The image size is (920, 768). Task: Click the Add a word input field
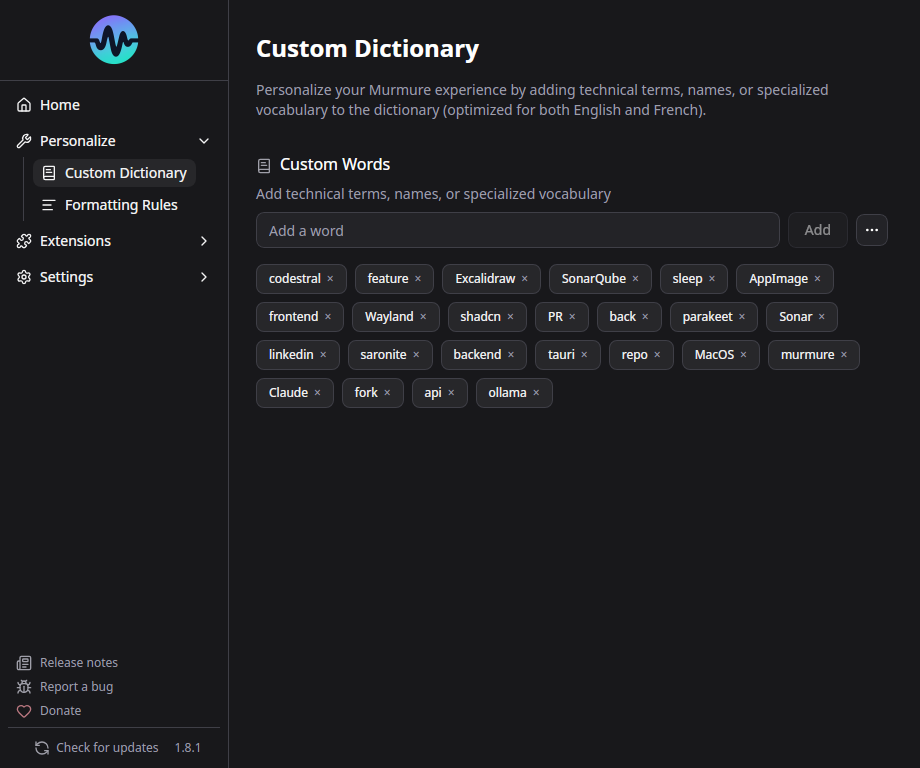(x=518, y=229)
